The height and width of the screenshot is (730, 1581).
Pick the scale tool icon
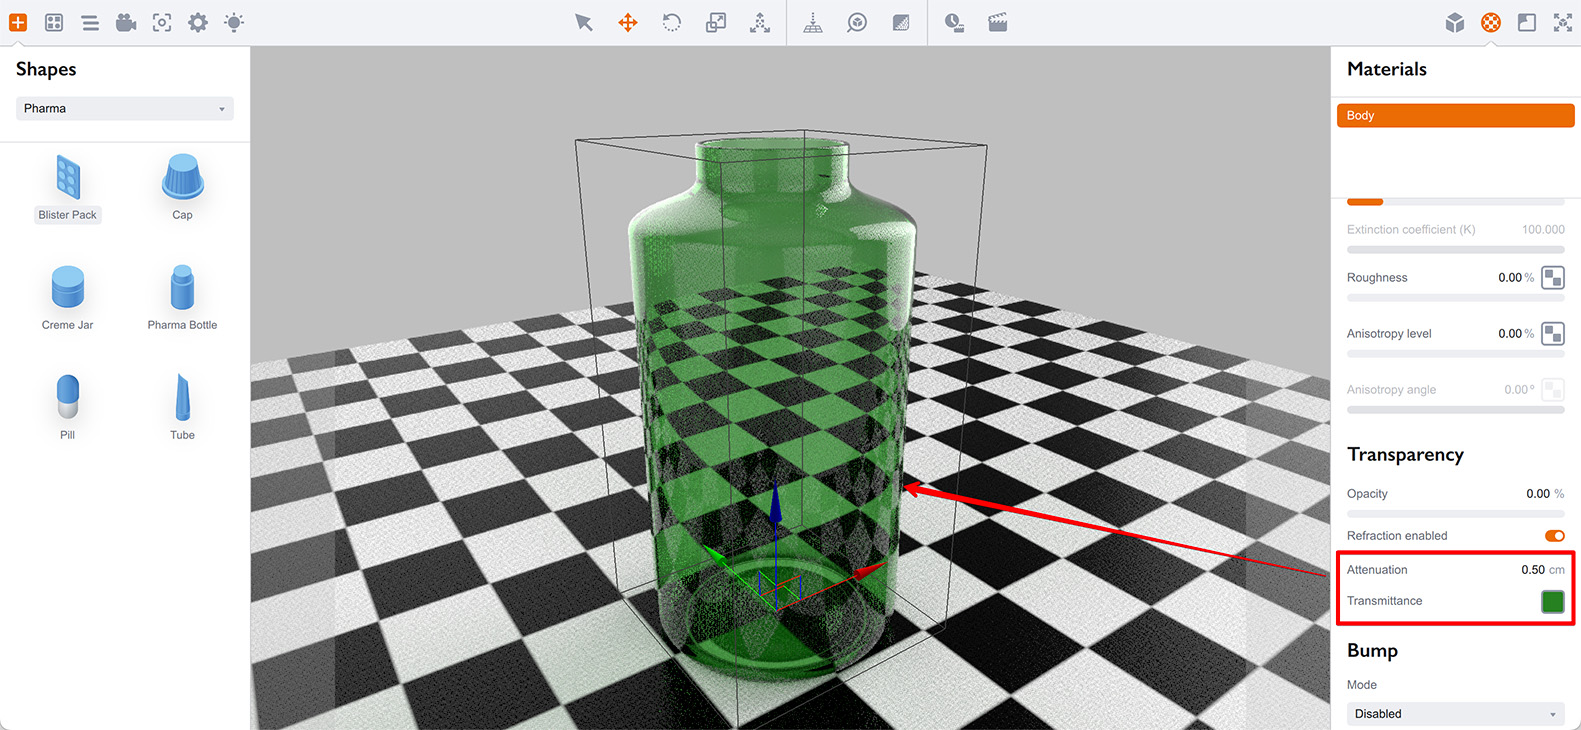(x=716, y=22)
